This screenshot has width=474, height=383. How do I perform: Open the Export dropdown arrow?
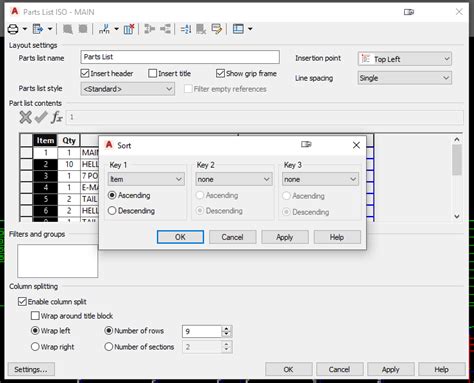50,29
